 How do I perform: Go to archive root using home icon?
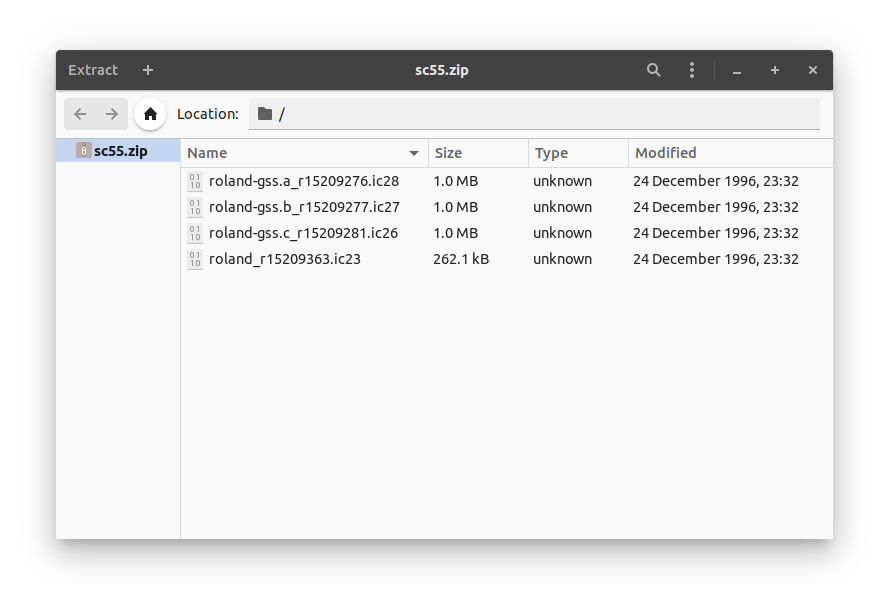pyautogui.click(x=150, y=113)
